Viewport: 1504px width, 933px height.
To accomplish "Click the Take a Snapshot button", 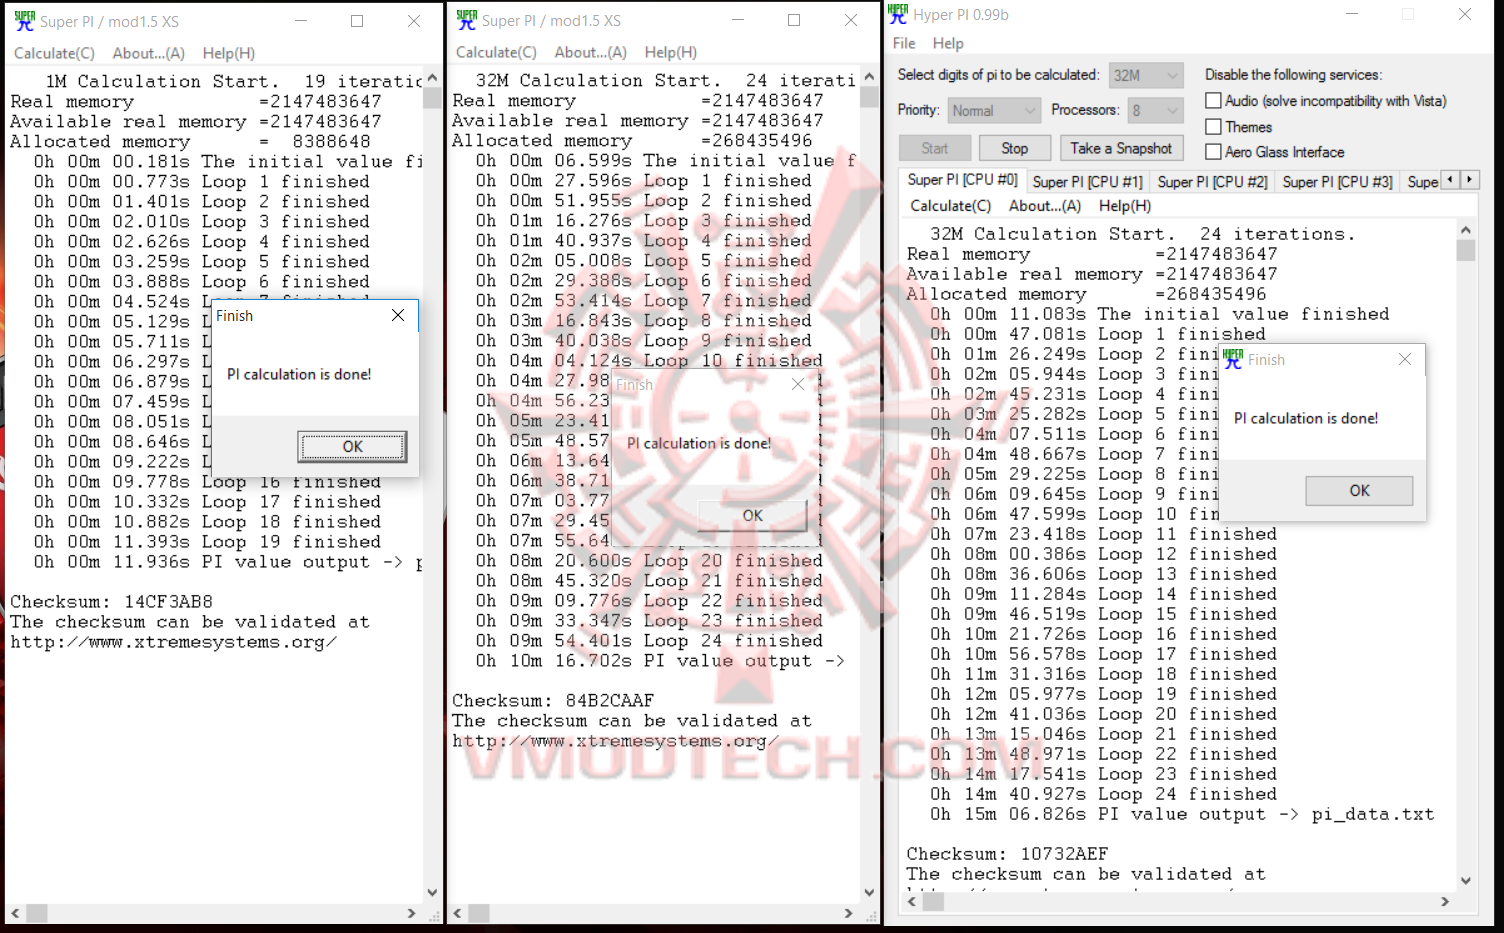I will (1121, 148).
